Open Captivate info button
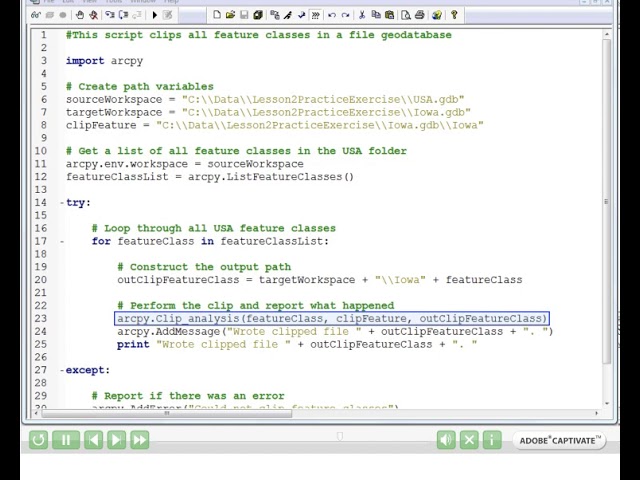The width and height of the screenshot is (640, 480). click(x=492, y=440)
